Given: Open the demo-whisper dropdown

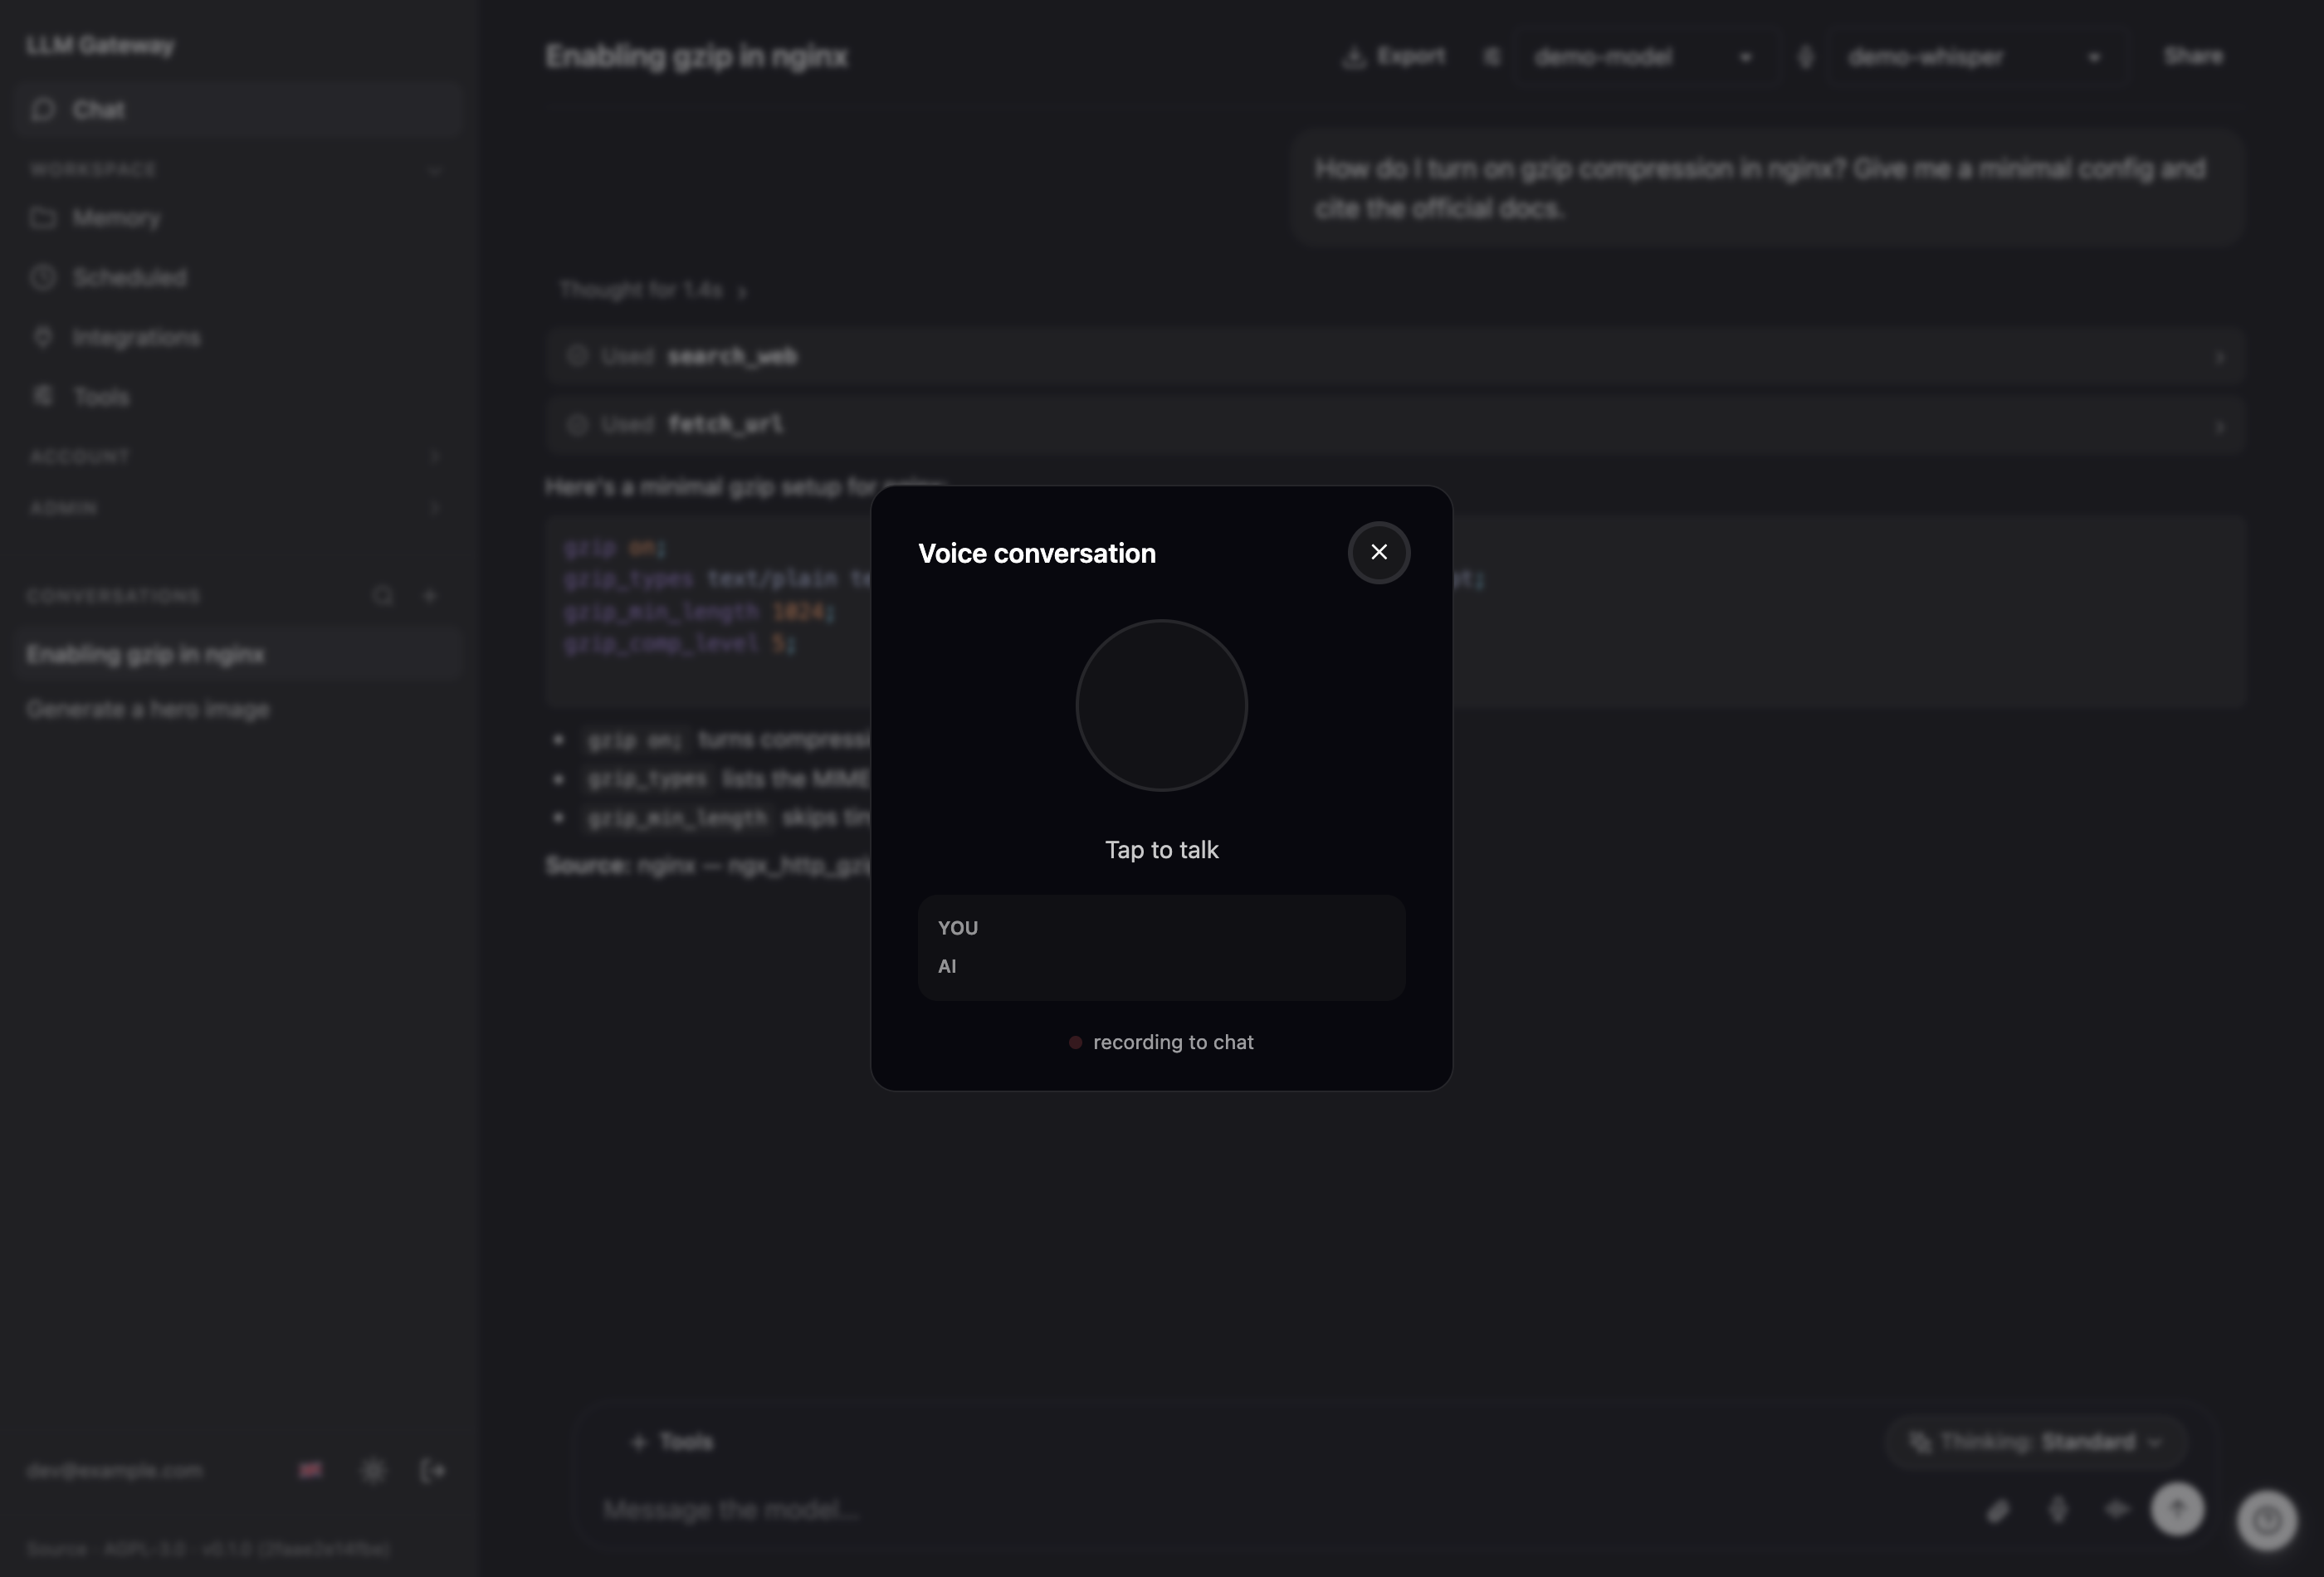Looking at the screenshot, I should click(1977, 57).
